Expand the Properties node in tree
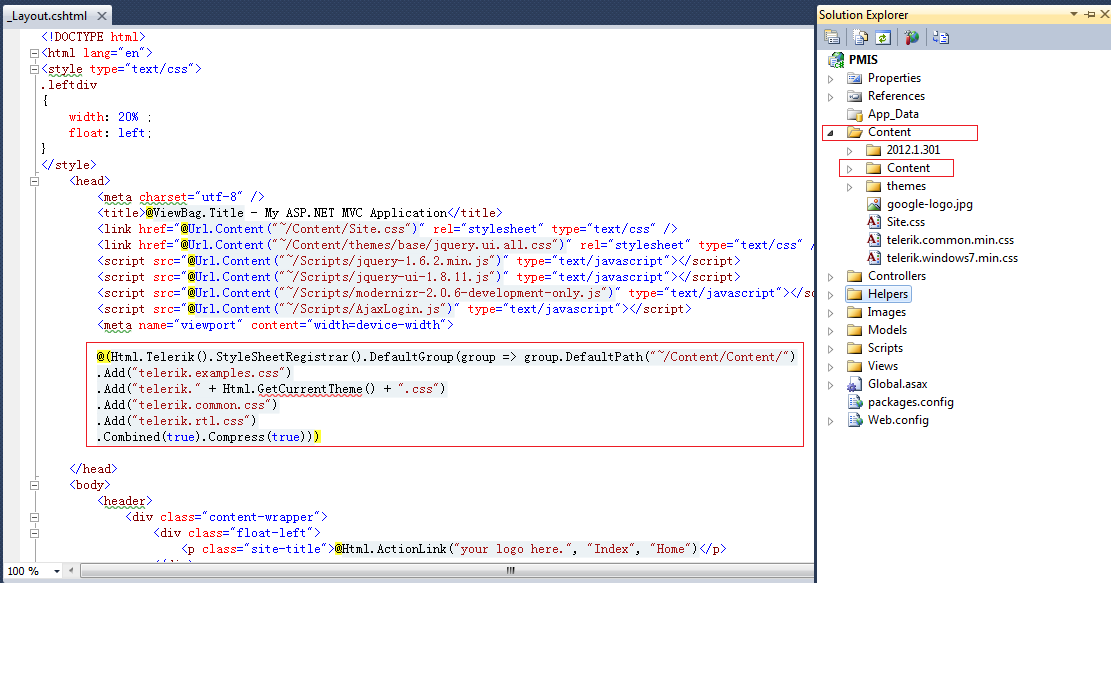The image size is (1111, 683). pos(830,79)
